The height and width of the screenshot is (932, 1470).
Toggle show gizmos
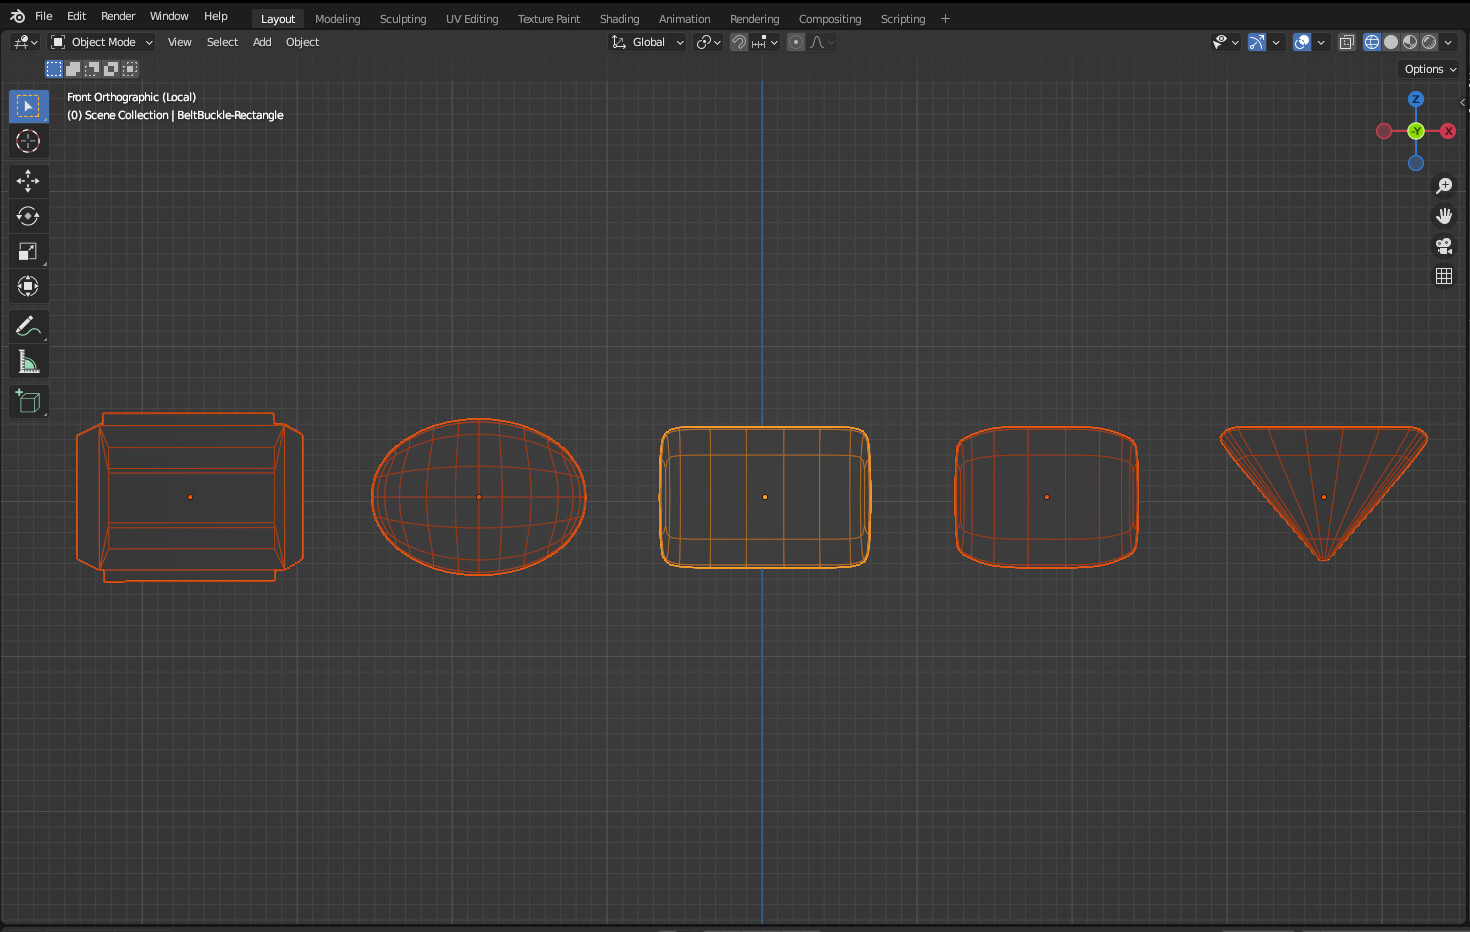[x=1257, y=42]
